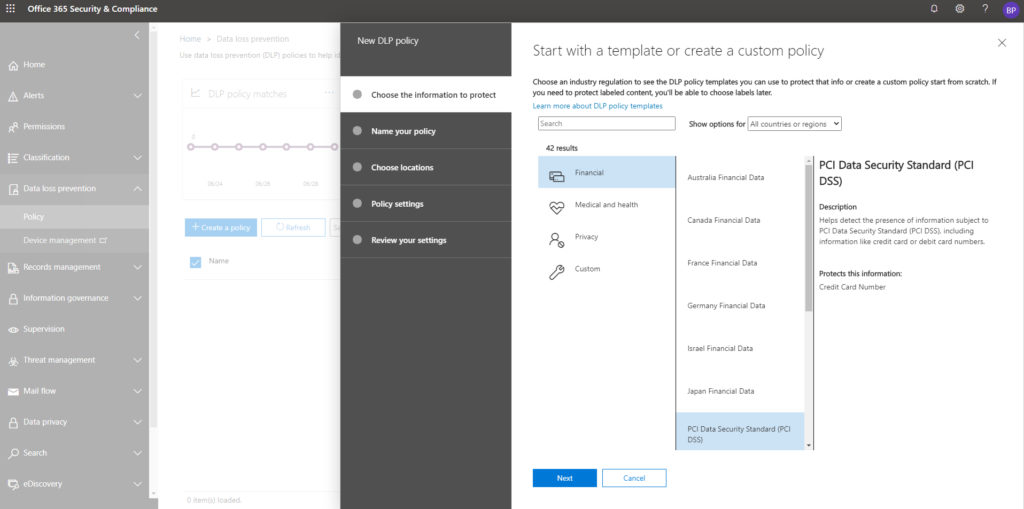Screen dimensions: 1024x509
Task: Click the Alerts warning triangle icon
Action: [x=13, y=96]
